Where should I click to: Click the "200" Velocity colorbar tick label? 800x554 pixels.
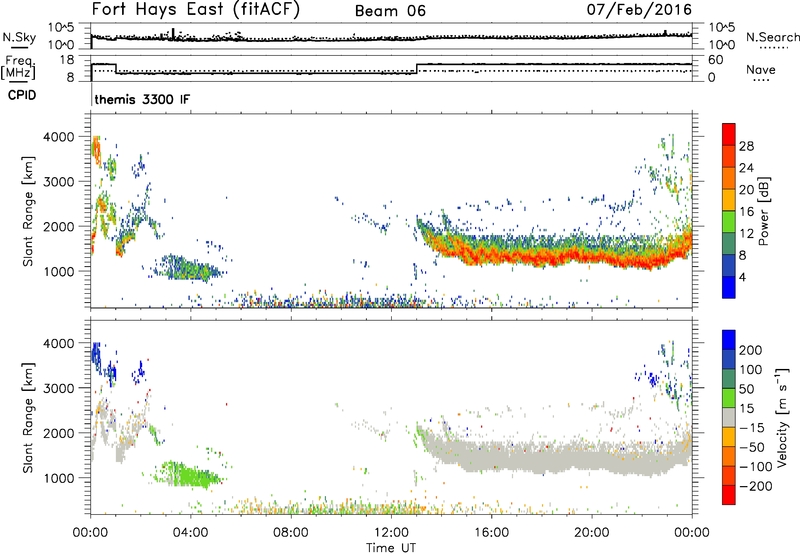coord(751,350)
